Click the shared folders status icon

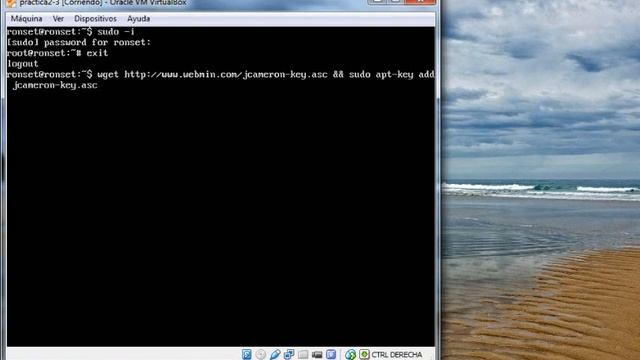click(303, 354)
